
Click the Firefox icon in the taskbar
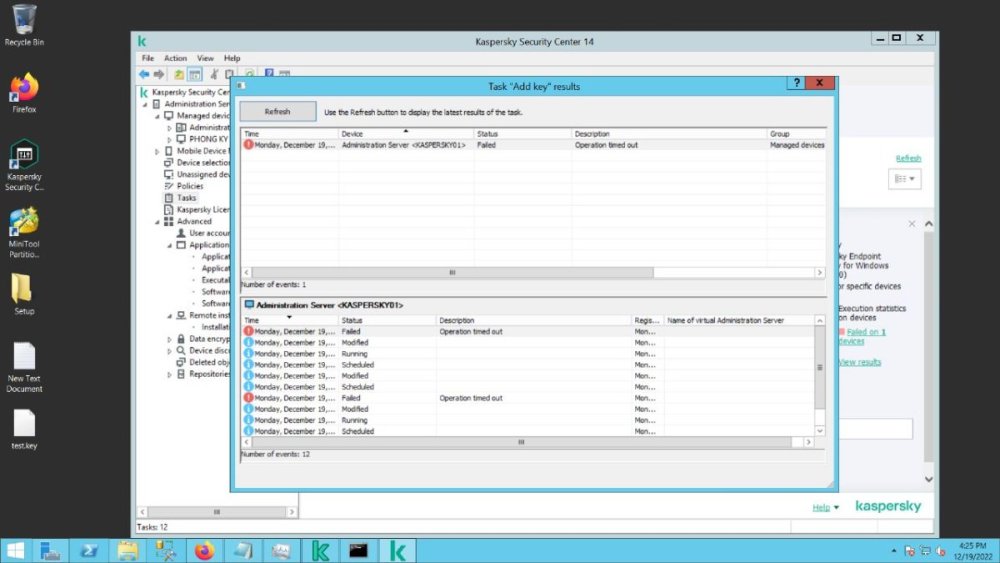pos(204,550)
